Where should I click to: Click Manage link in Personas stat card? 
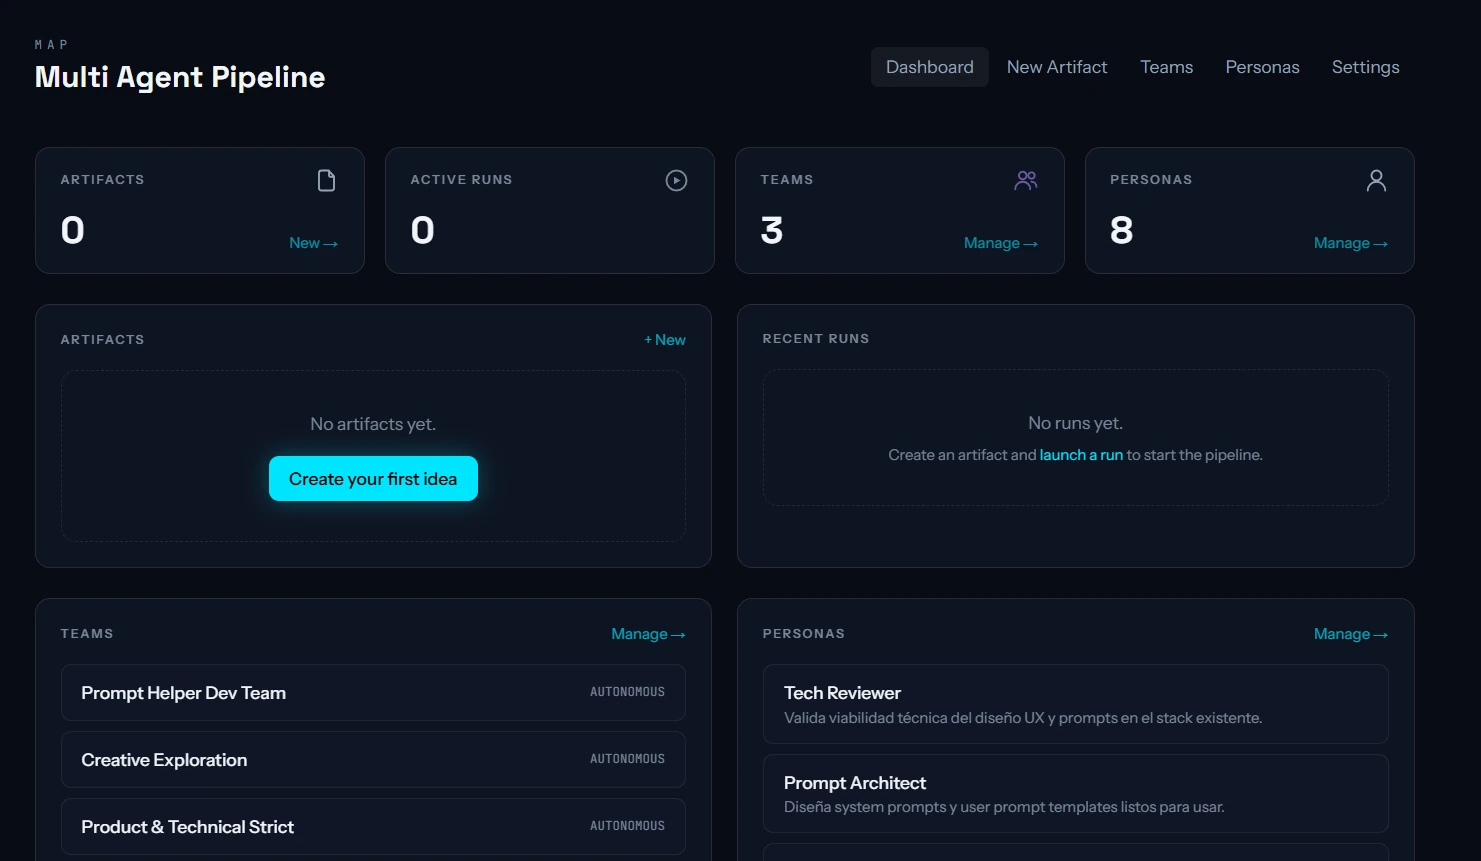coord(1351,243)
